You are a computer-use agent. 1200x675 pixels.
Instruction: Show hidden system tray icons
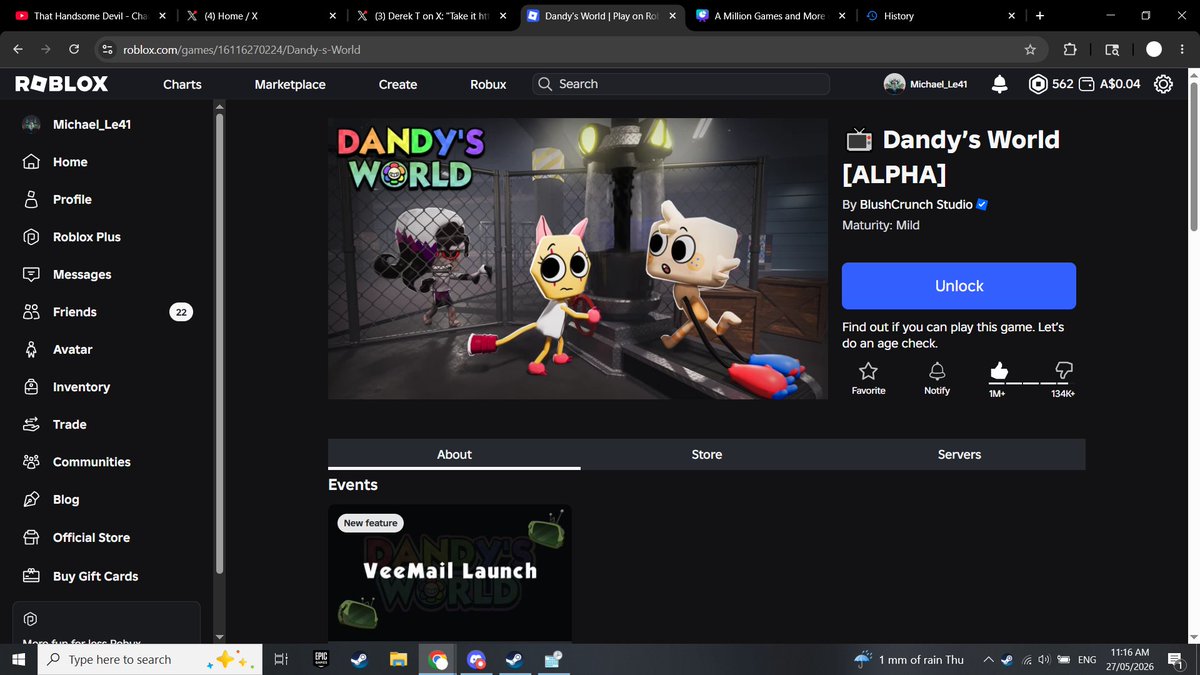pos(988,659)
